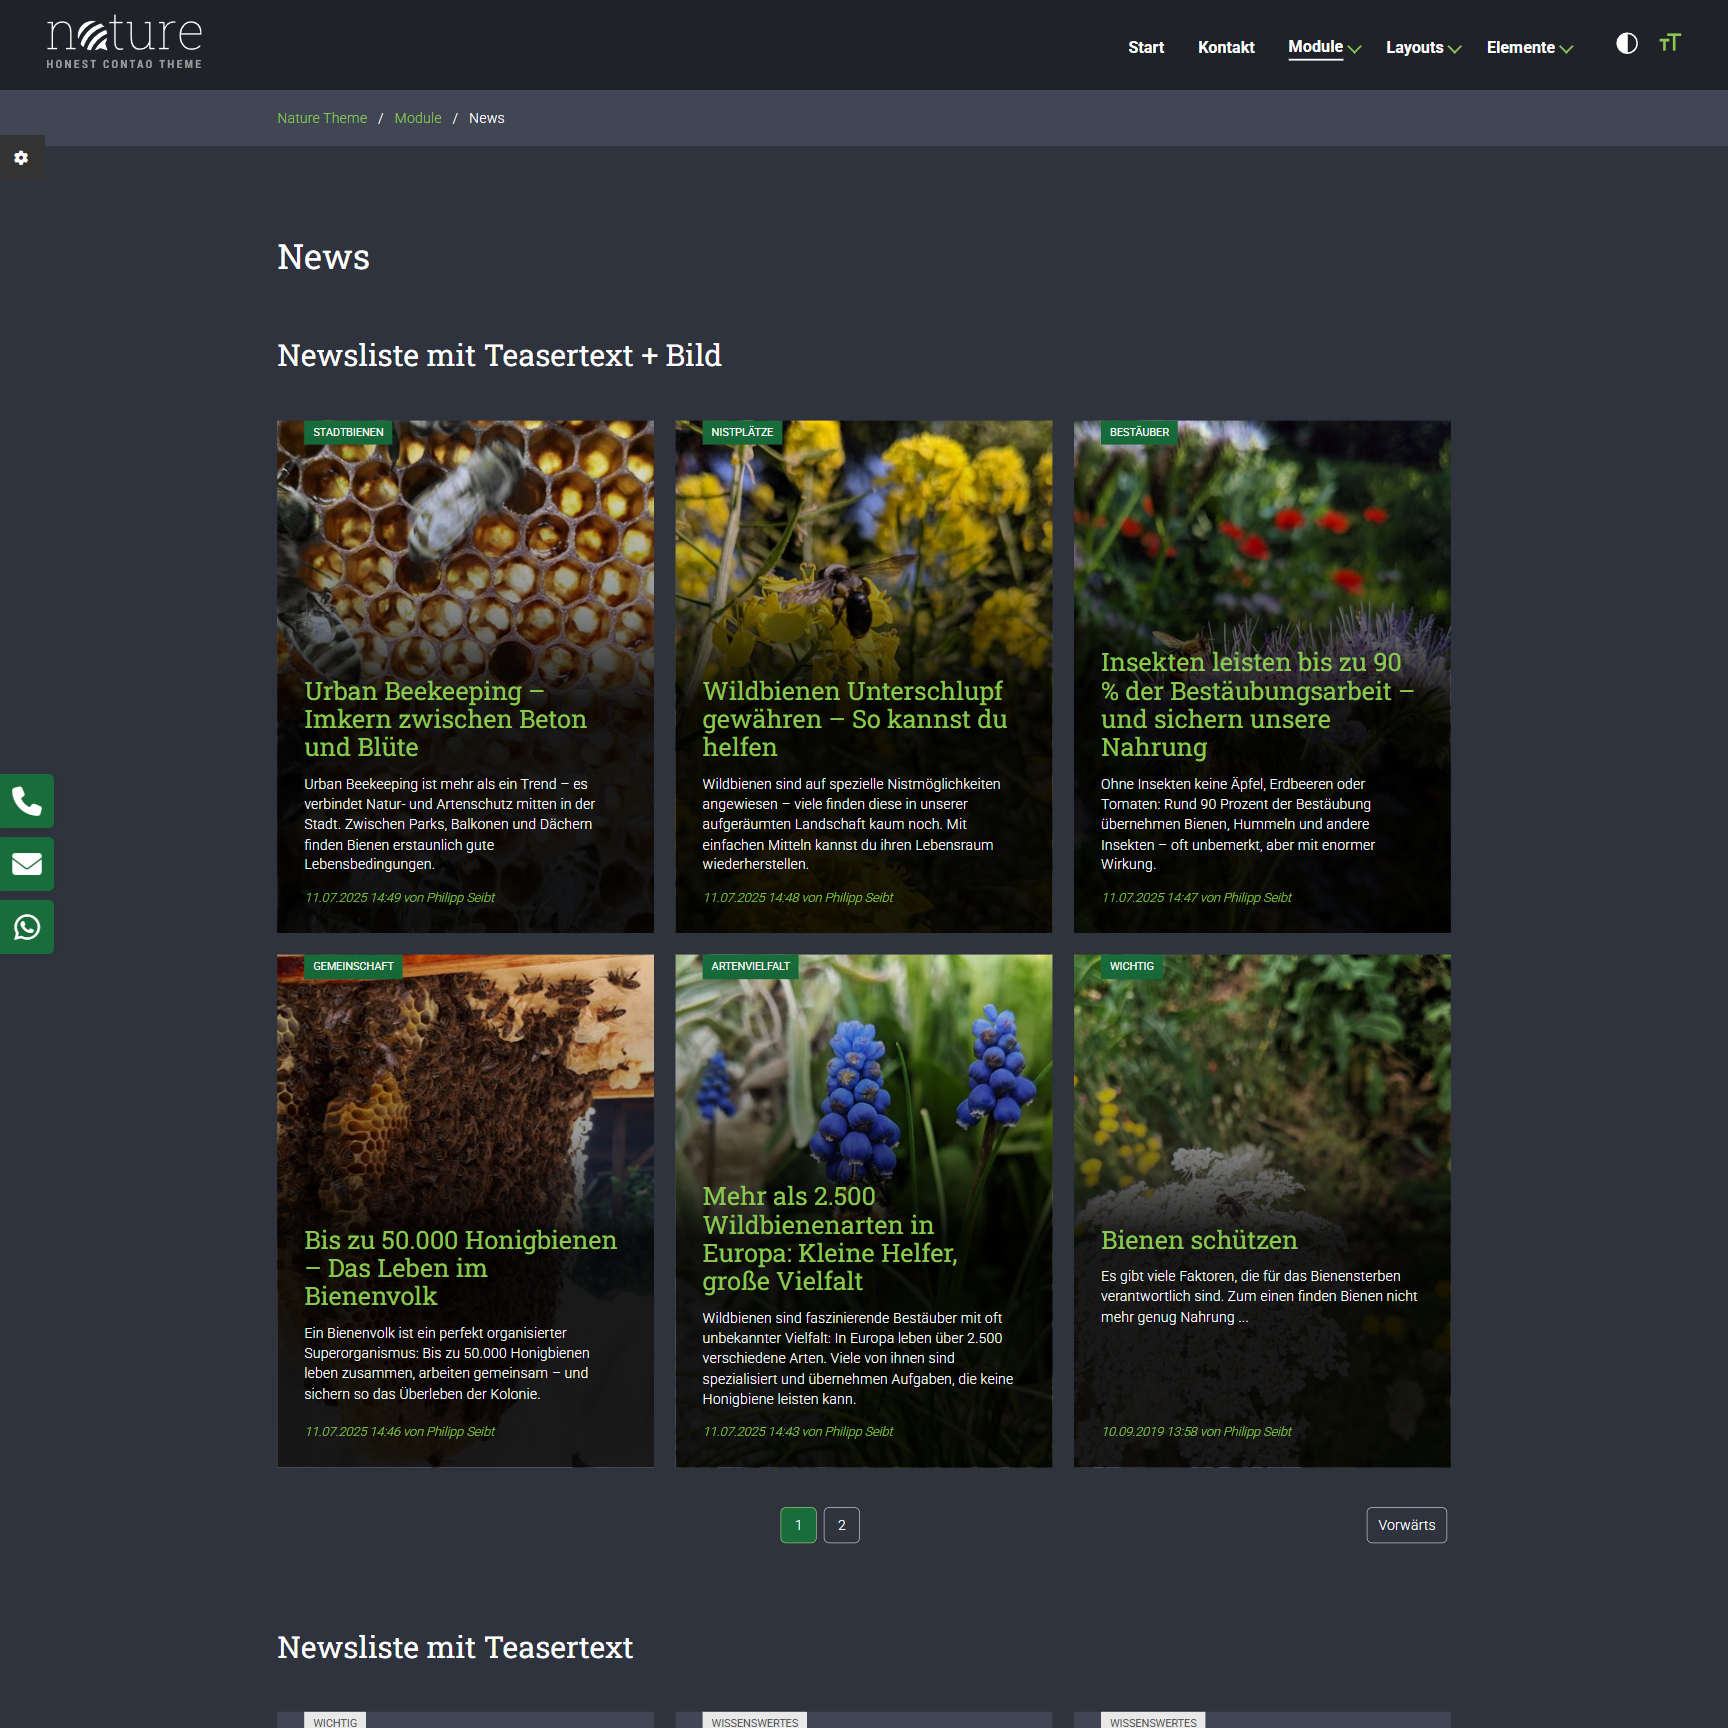The image size is (1728, 1728).
Task: Click the date 11.07.2025 14:47 von Philipp Seibt
Action: point(1197,898)
